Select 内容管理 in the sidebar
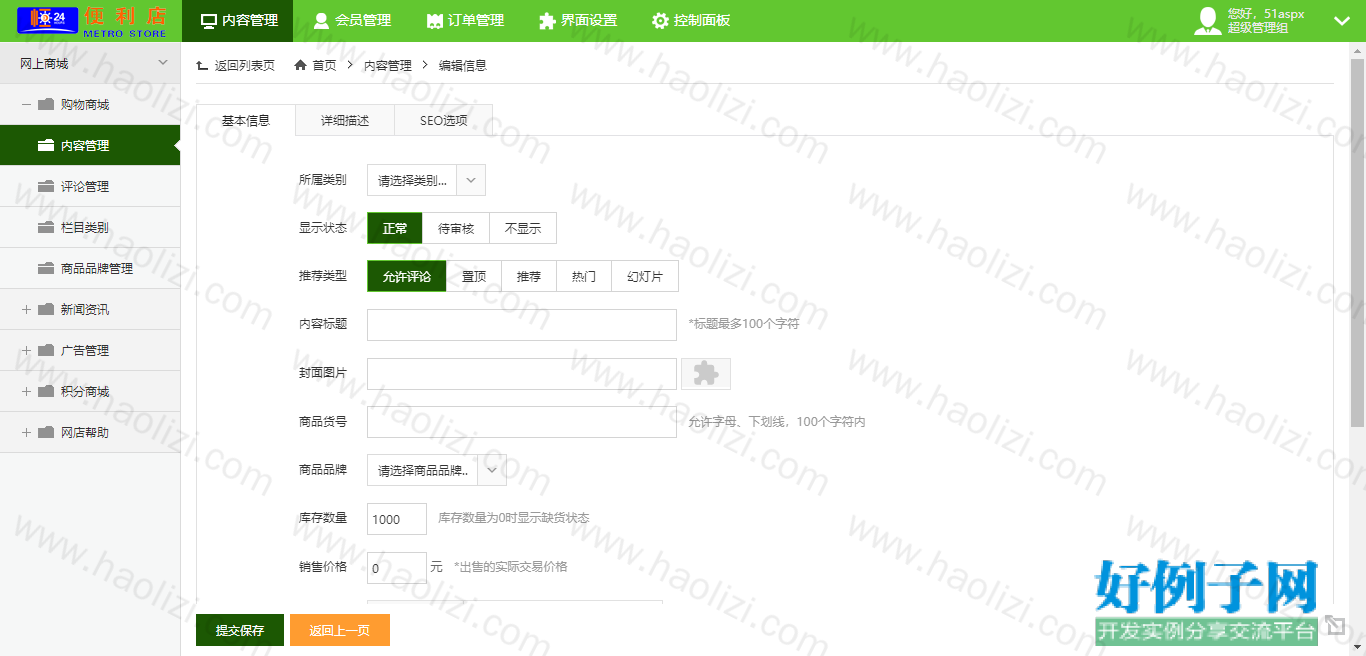Image resolution: width=1366 pixels, height=656 pixels. 90,145
